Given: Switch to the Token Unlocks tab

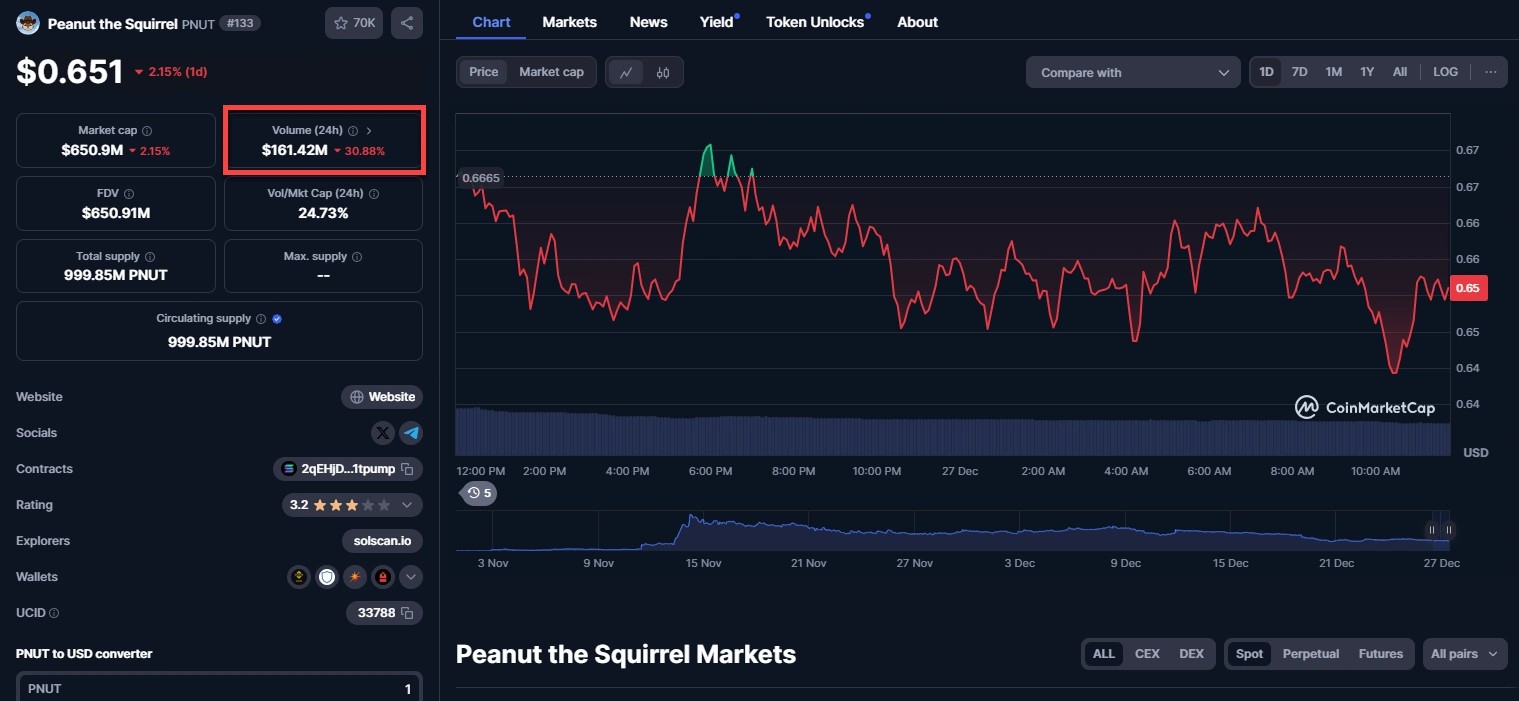Looking at the screenshot, I should pyautogui.click(x=815, y=22).
